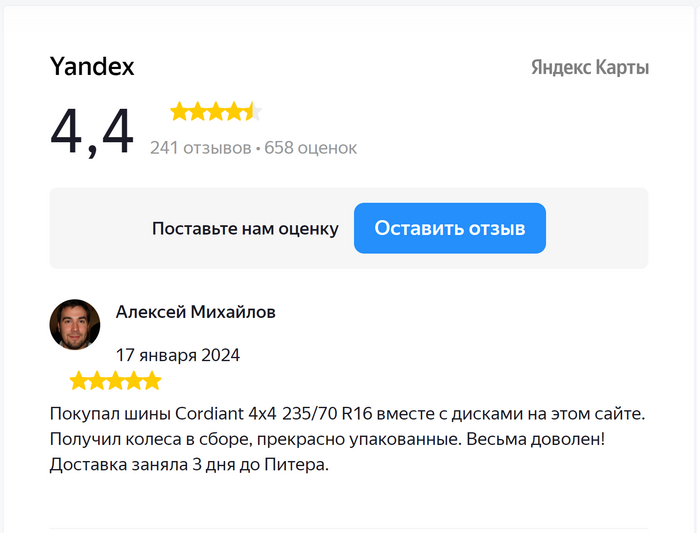Click the 241 отзывов count
Screen dimensions: 700x533
(200, 148)
